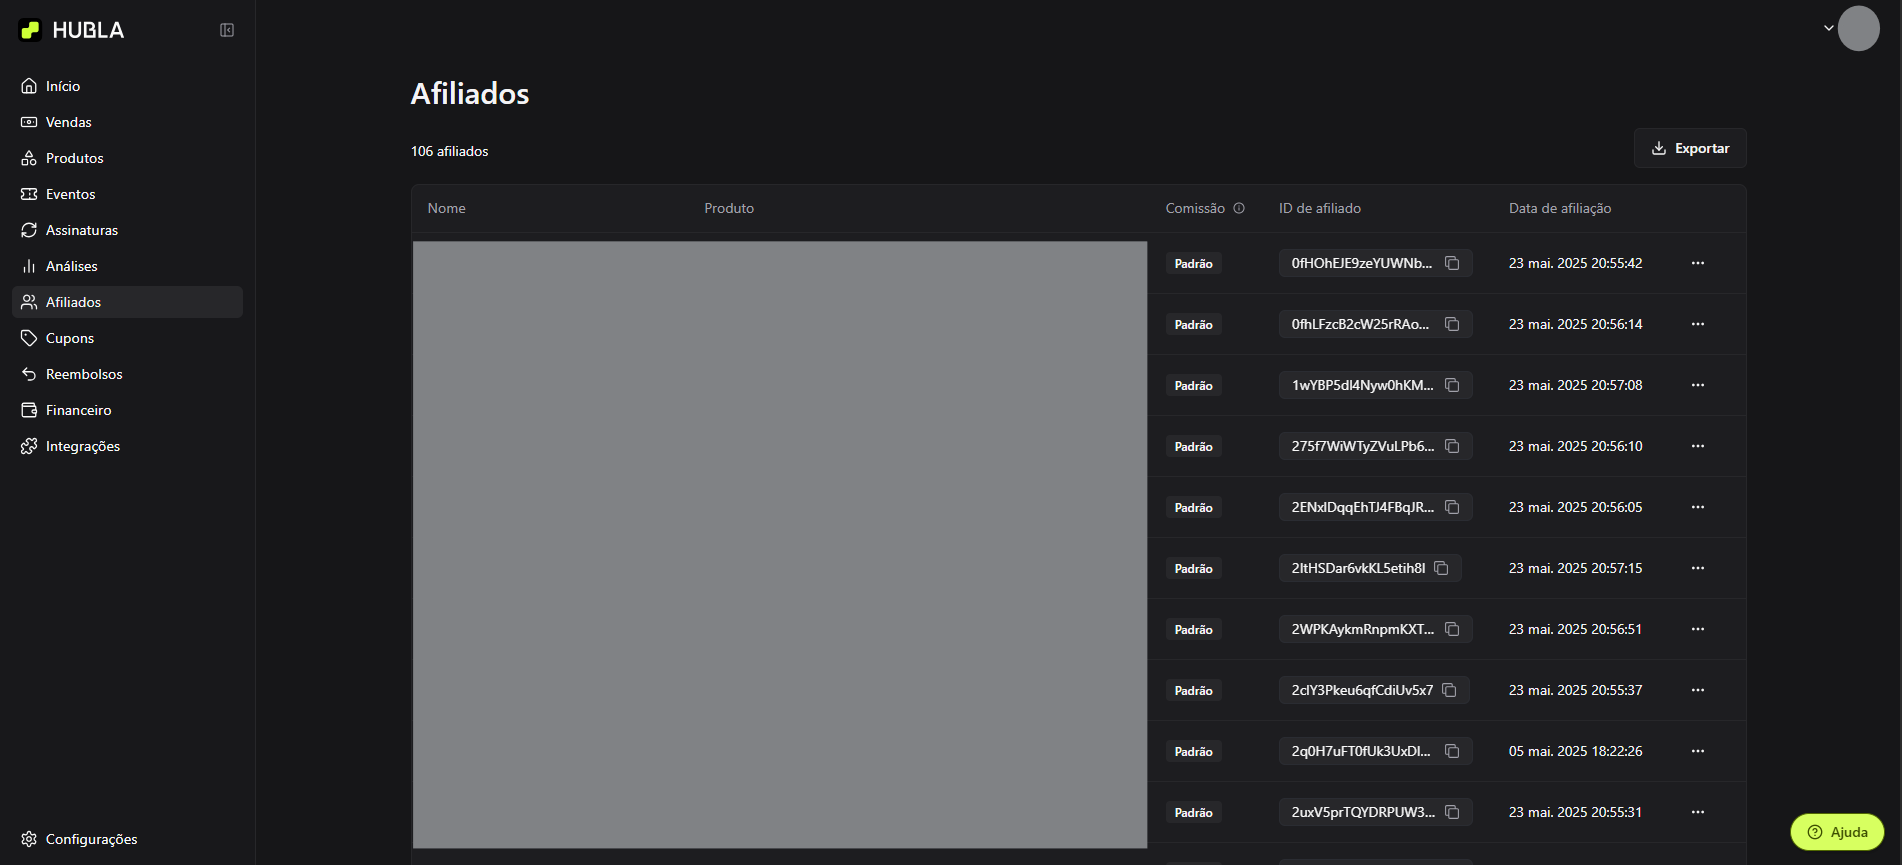Viewport: 1902px width, 865px height.
Task: Open Financeiro from the sidebar
Action: [x=78, y=410]
